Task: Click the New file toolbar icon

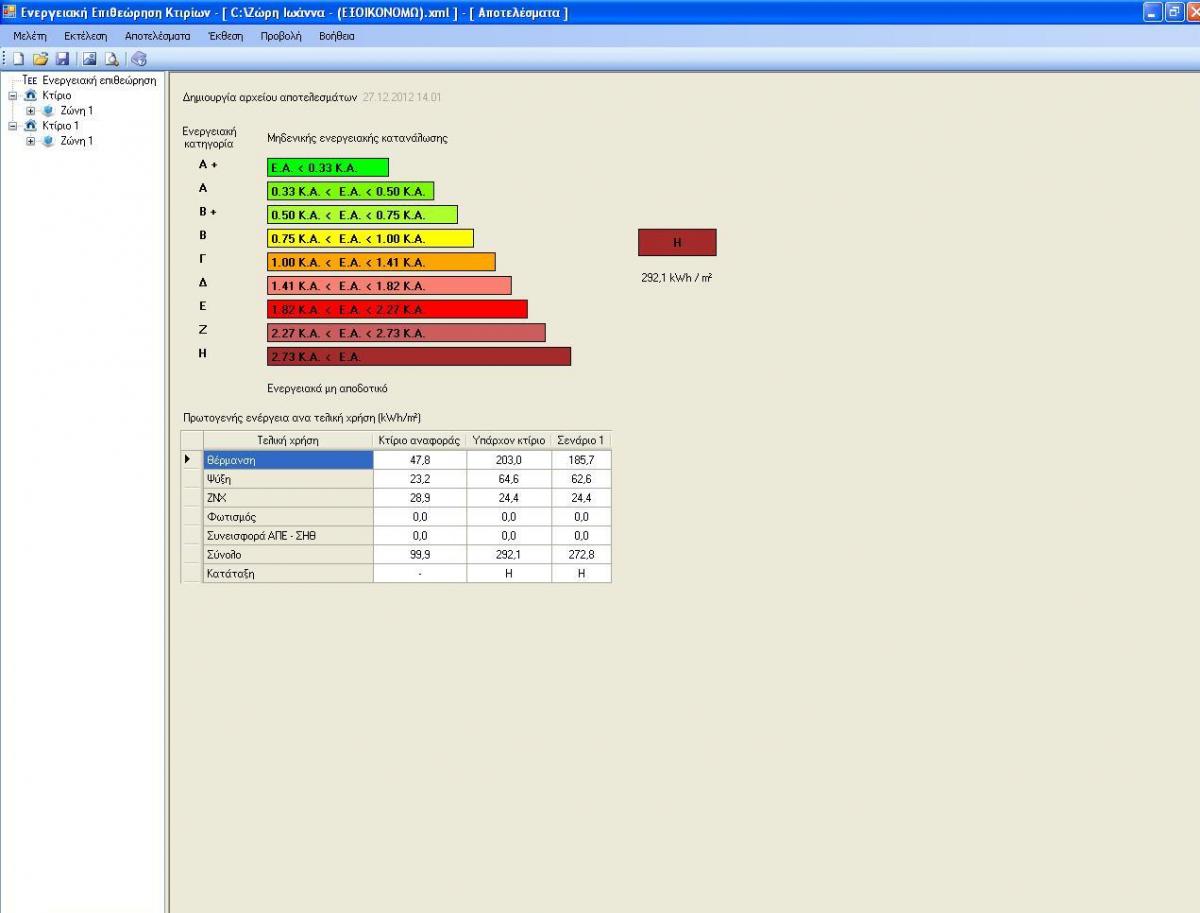Action: [18, 59]
